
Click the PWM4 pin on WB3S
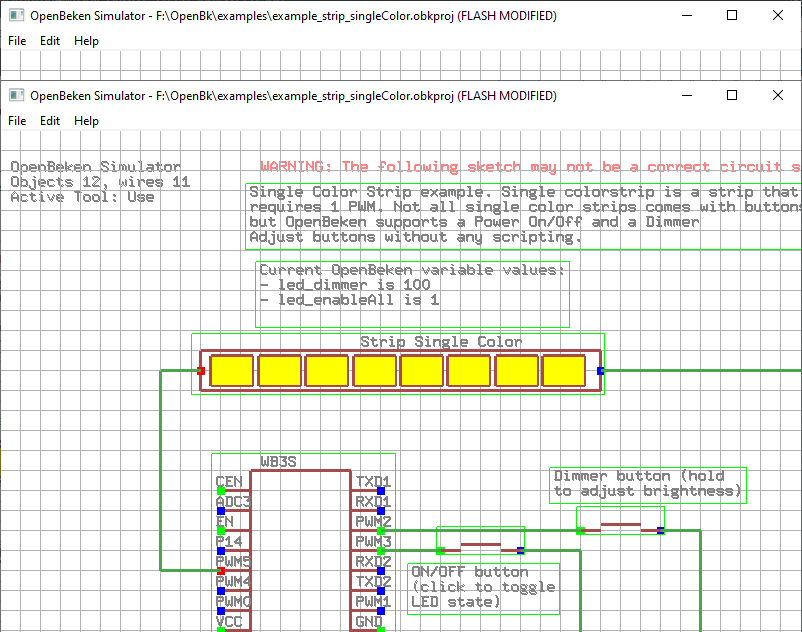point(221,591)
